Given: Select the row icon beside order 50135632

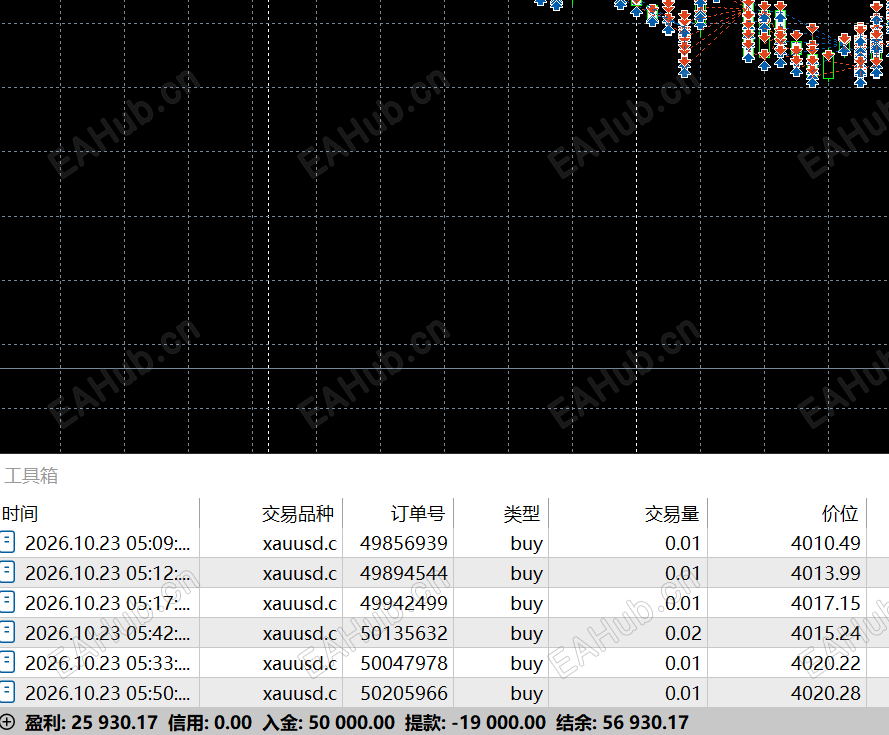Looking at the screenshot, I should click(x=7, y=632).
